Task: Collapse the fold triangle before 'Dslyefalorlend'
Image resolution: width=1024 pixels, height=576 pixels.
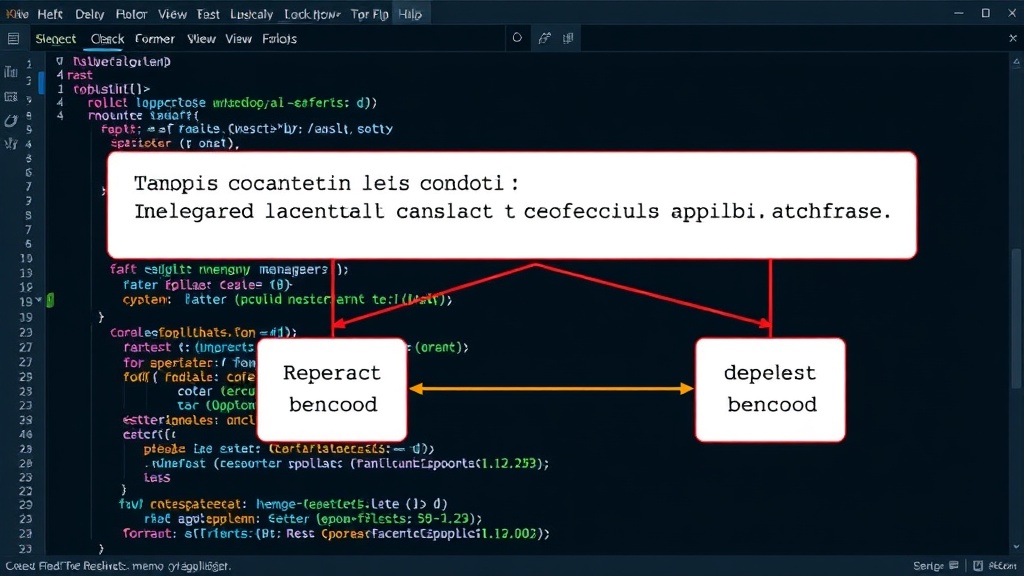Action: 59,61
